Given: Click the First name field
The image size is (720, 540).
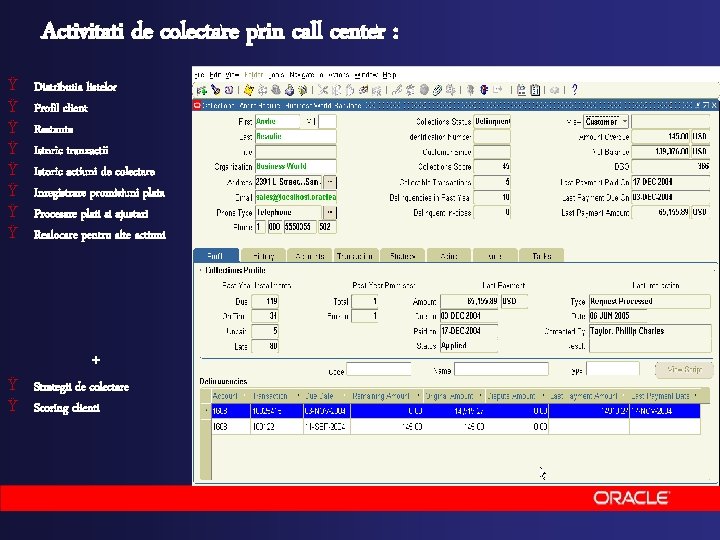Looking at the screenshot, I should click(x=277, y=122).
